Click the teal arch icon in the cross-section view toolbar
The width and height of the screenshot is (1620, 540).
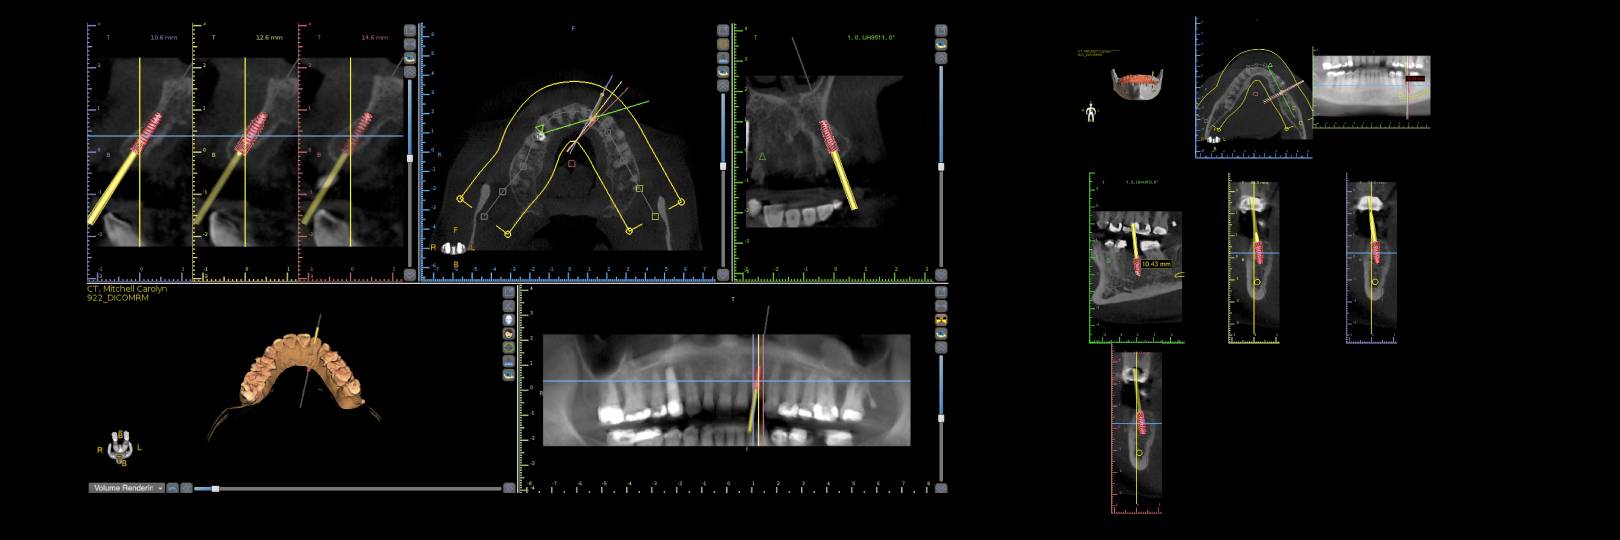click(x=409, y=57)
